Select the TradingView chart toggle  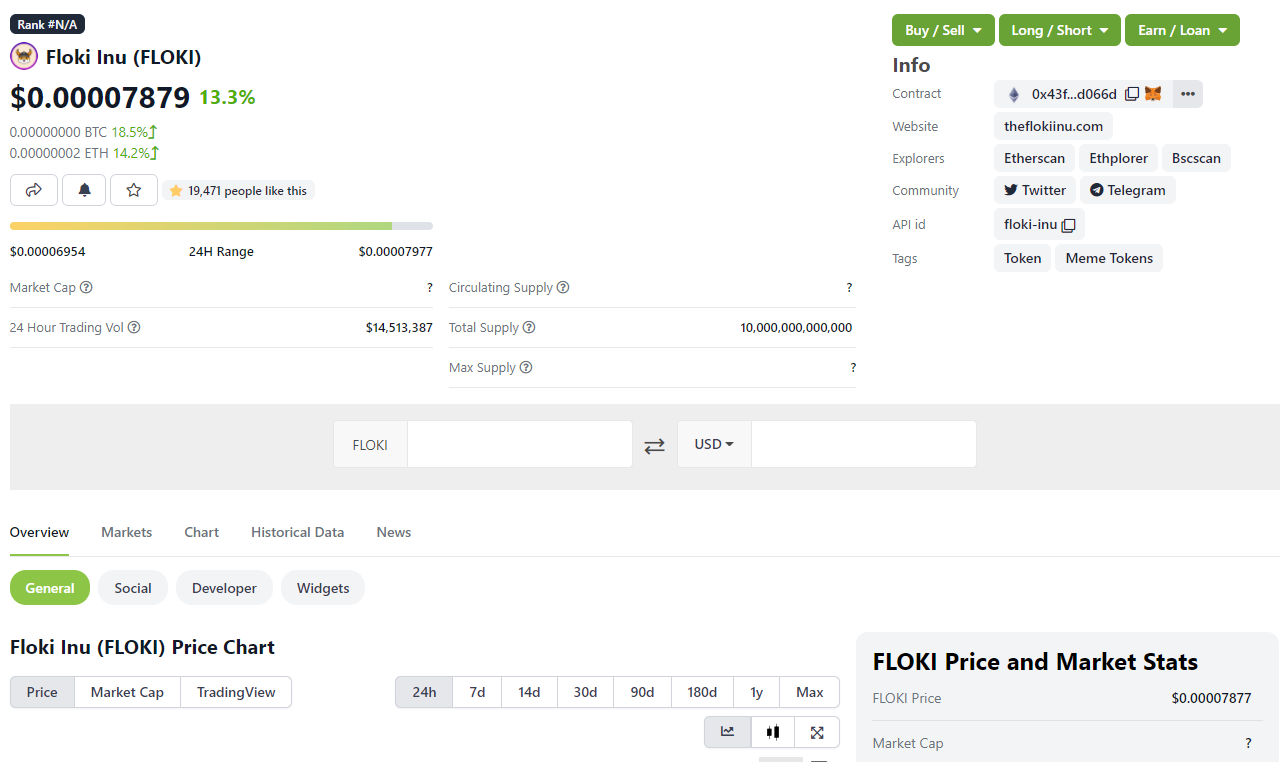click(x=236, y=692)
